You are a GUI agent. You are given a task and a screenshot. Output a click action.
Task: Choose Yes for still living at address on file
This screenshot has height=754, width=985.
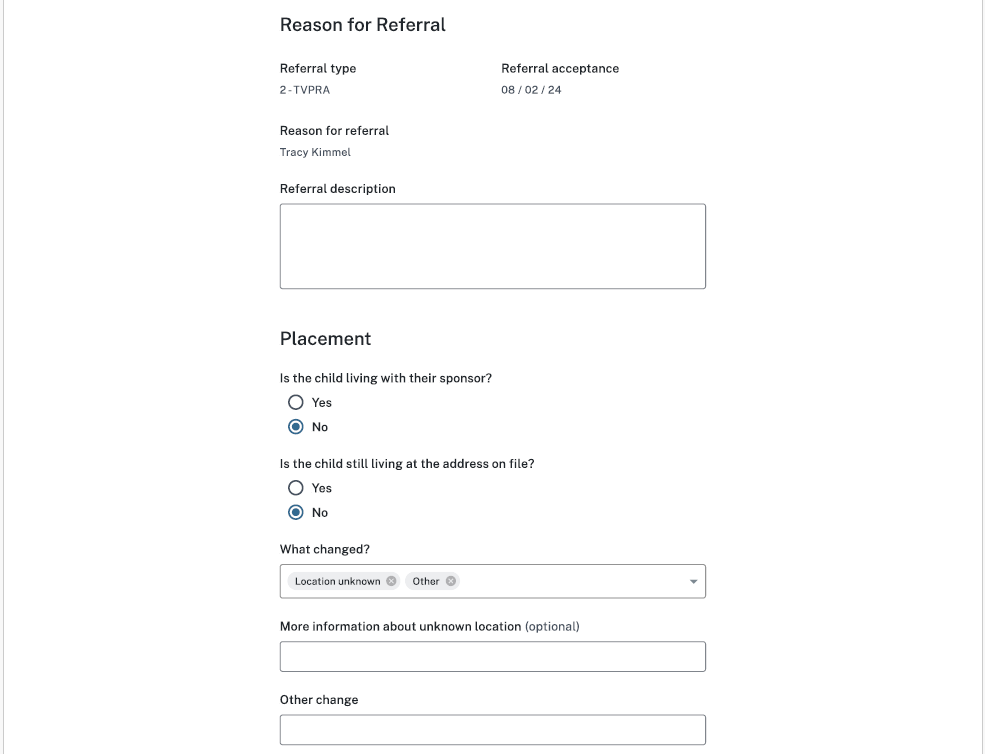point(296,488)
